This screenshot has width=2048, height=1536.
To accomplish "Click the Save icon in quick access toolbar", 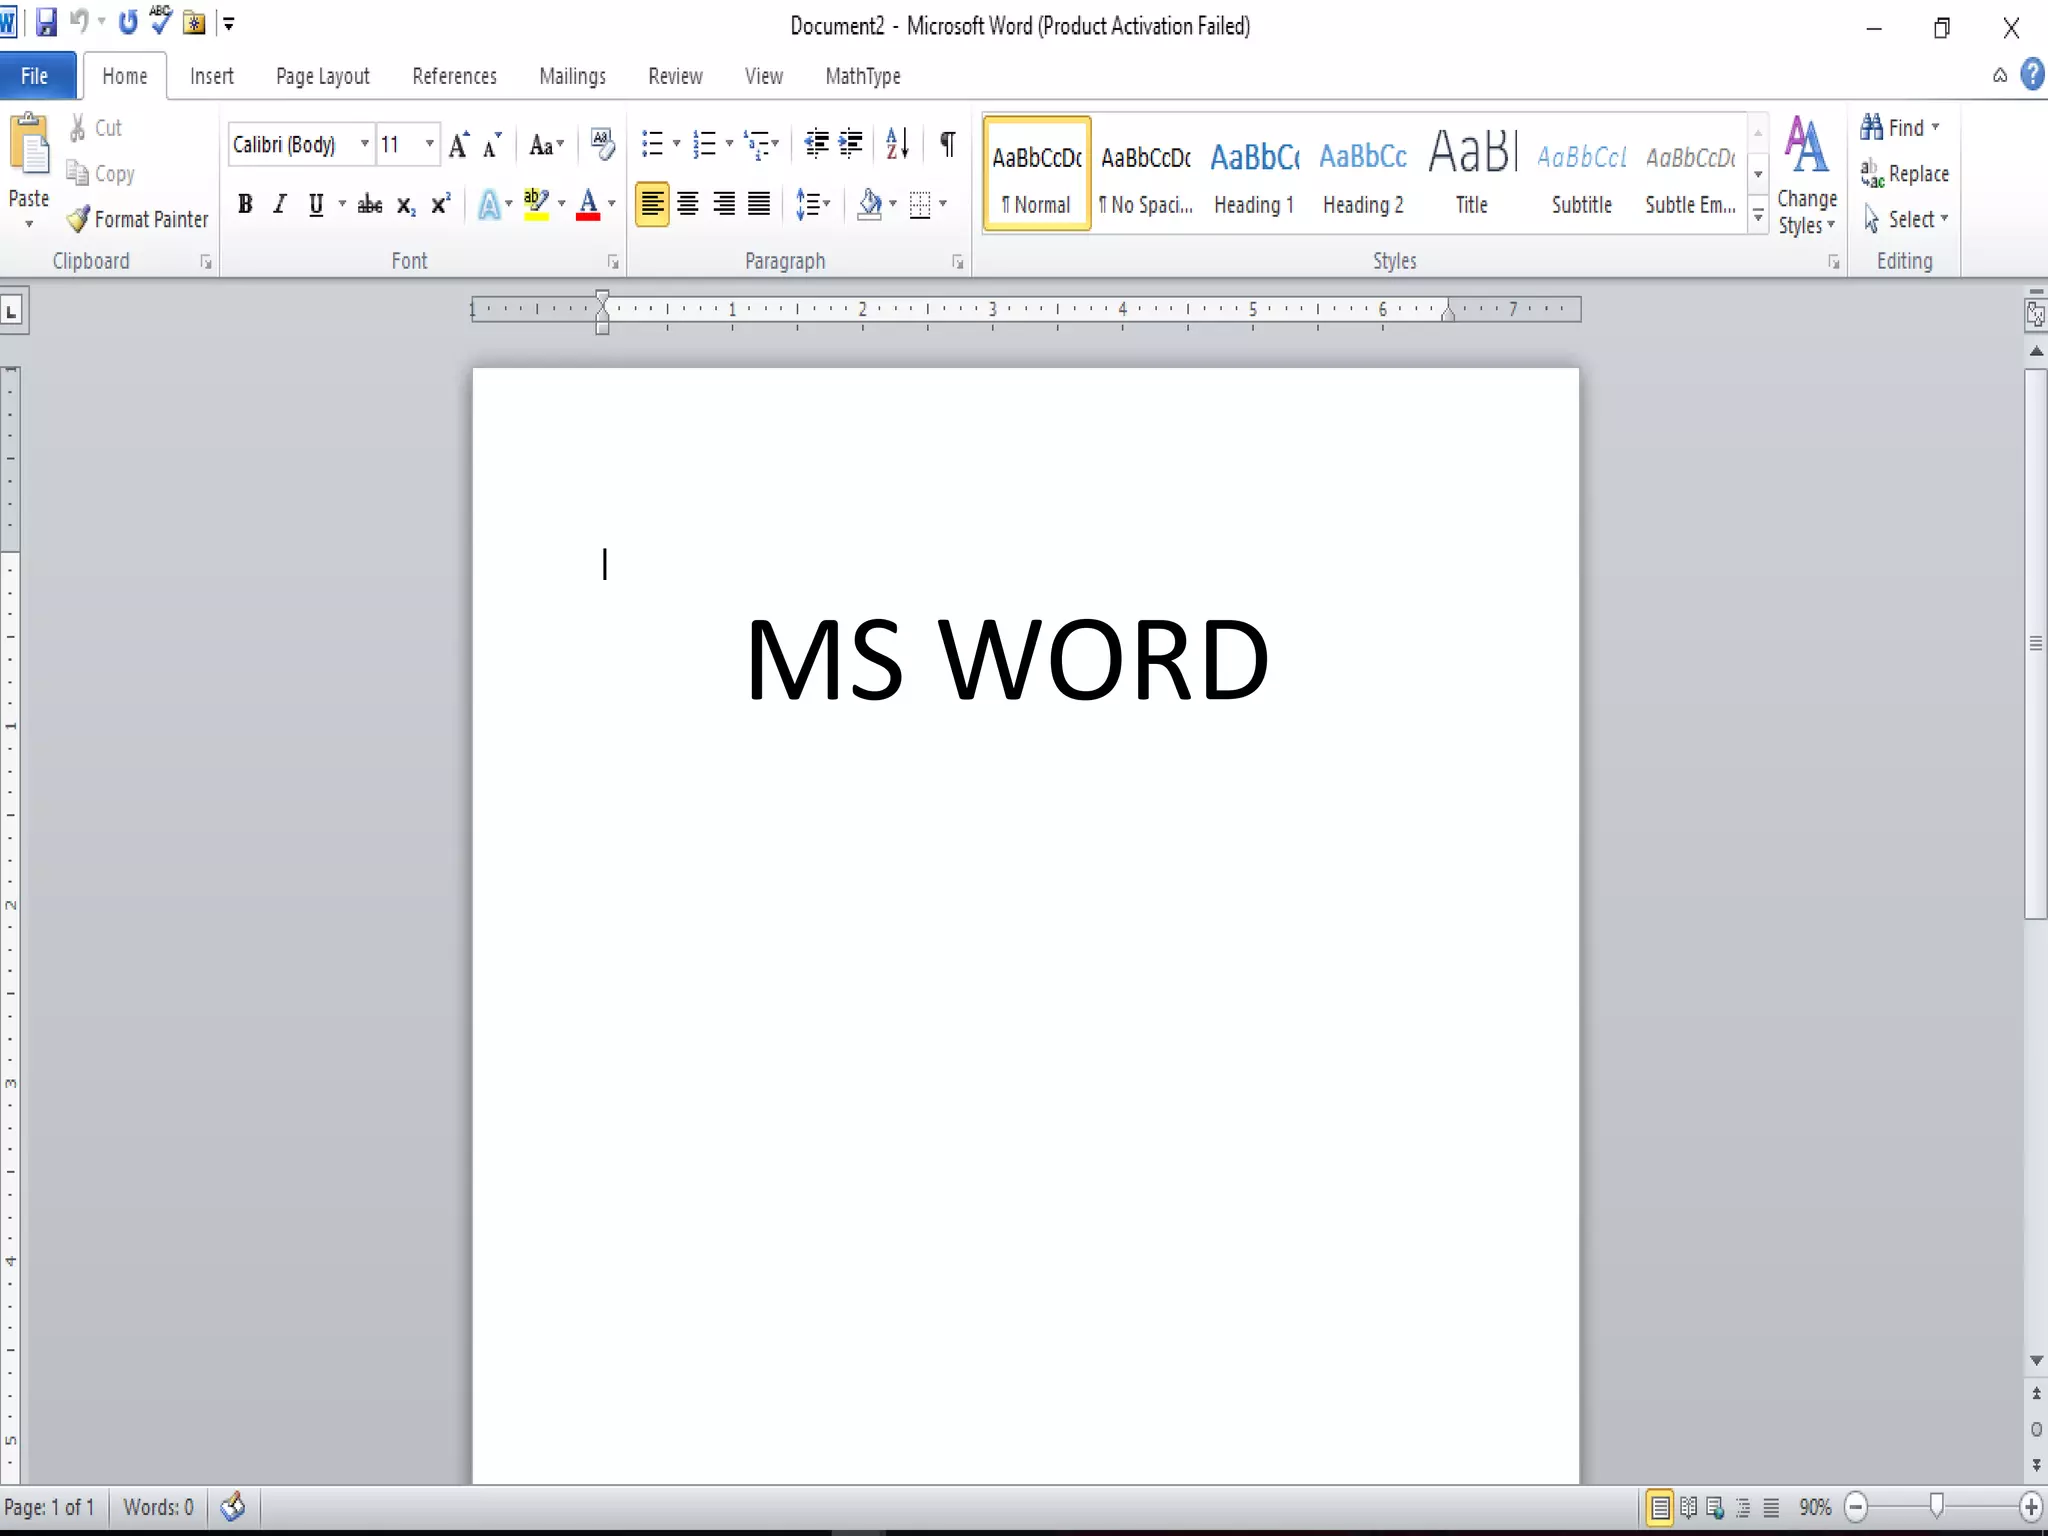I will point(46,23).
